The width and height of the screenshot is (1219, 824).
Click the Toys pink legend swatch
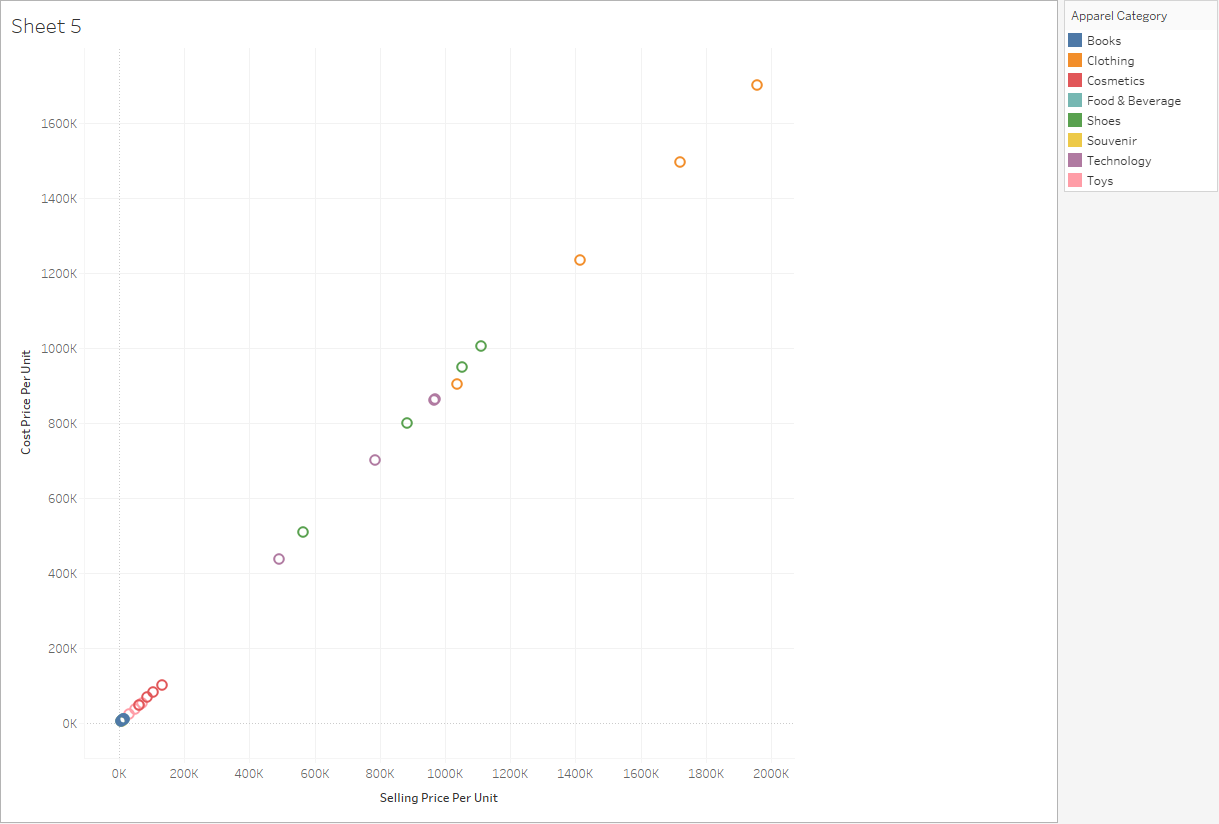[1075, 181]
